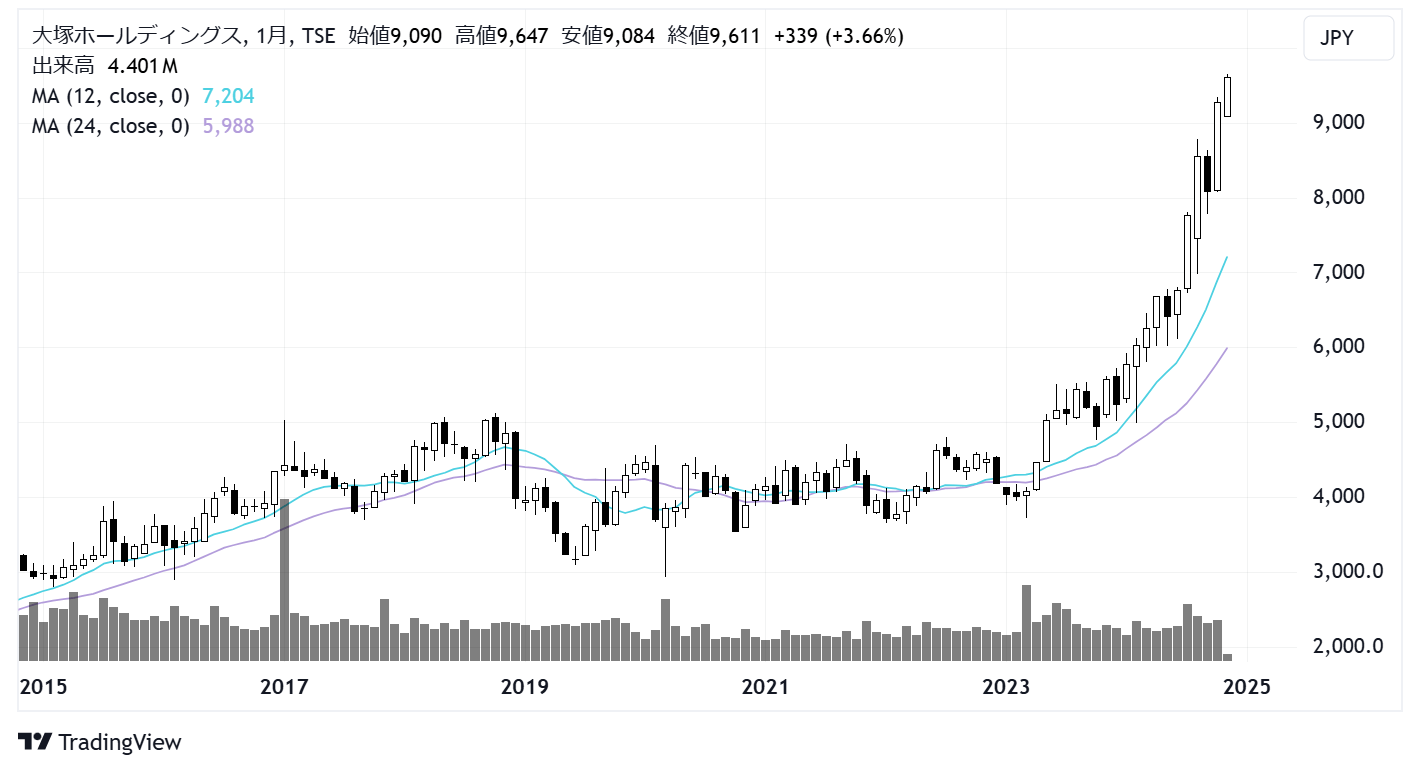Click the 2,000.0 price axis label

click(x=1349, y=647)
